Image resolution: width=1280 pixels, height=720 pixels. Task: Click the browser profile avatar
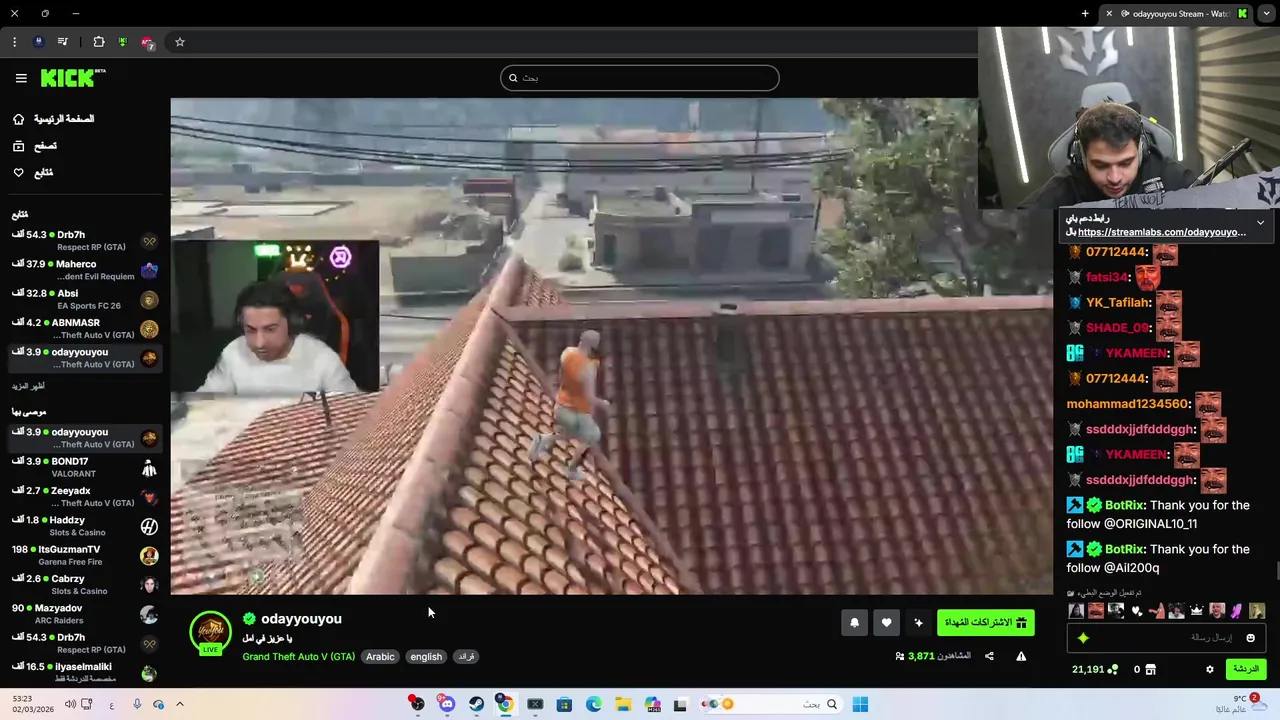click(x=39, y=42)
